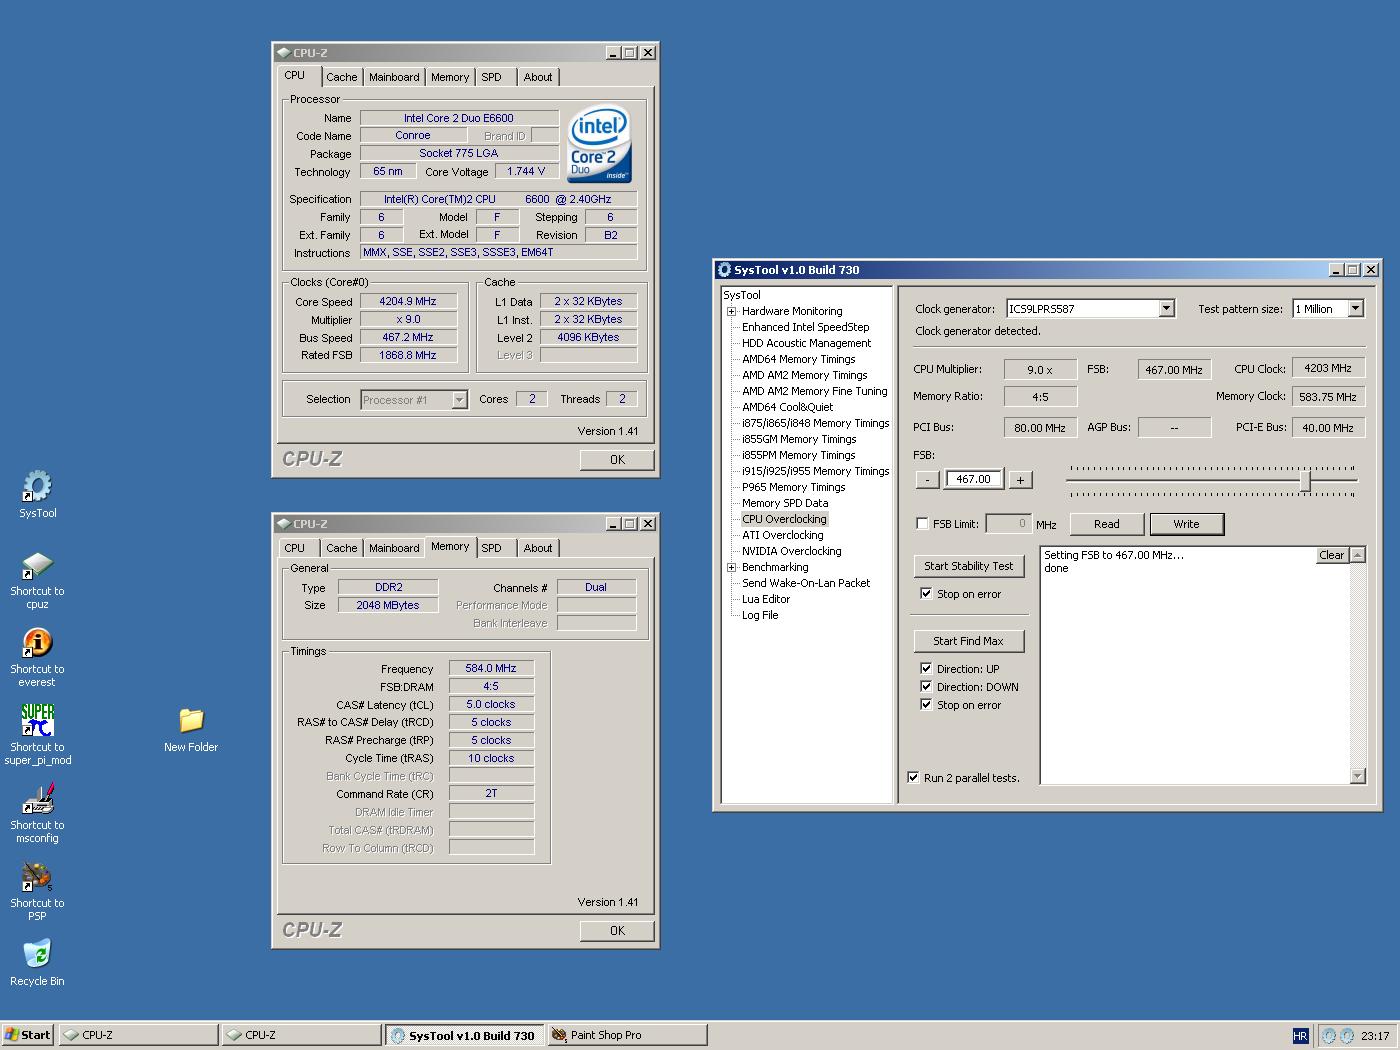The image size is (1400, 1050).
Task: Open the Memory tab in top CPU-Z
Action: click(450, 77)
